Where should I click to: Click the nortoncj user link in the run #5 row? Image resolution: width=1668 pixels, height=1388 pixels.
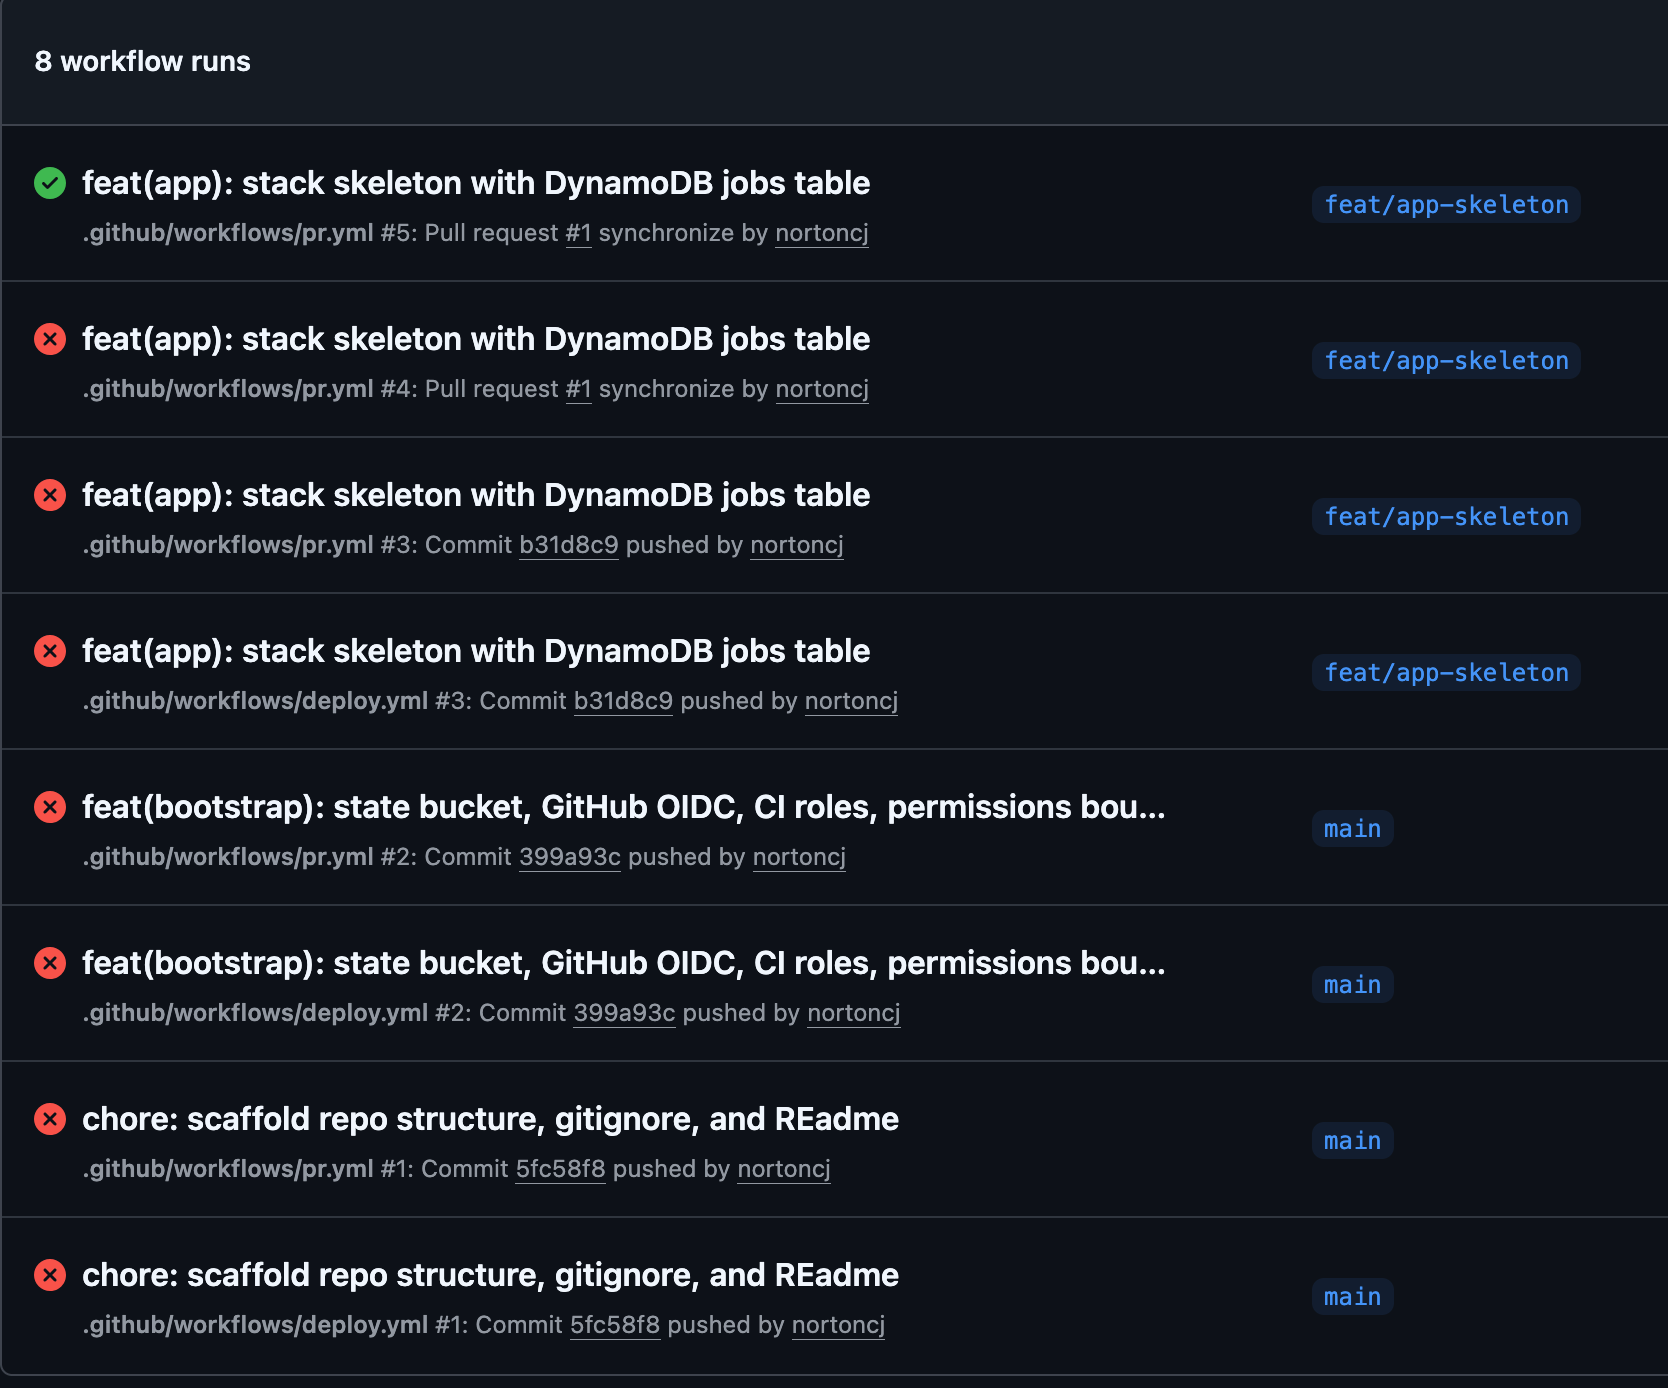coord(822,233)
